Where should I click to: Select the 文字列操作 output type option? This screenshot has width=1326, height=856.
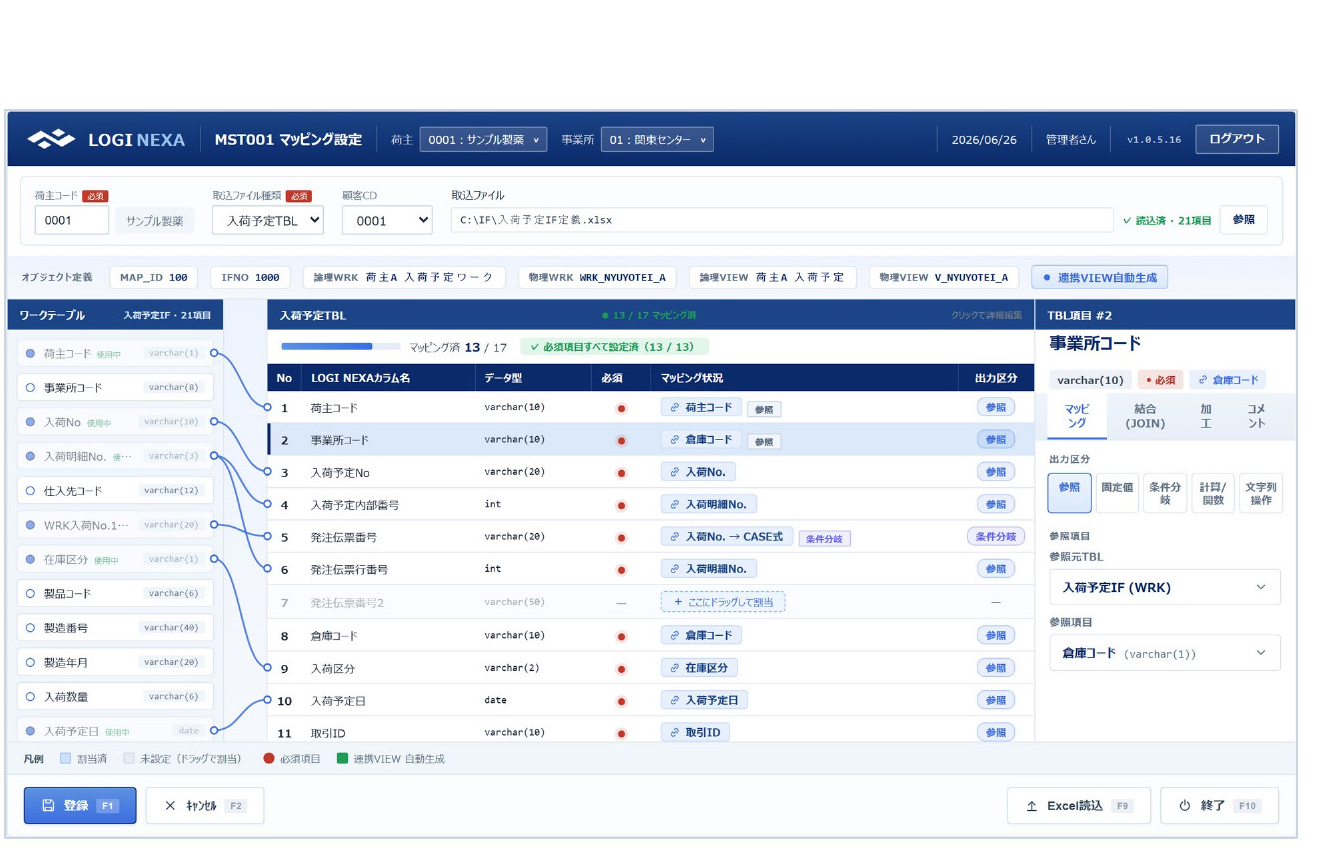click(x=1260, y=493)
